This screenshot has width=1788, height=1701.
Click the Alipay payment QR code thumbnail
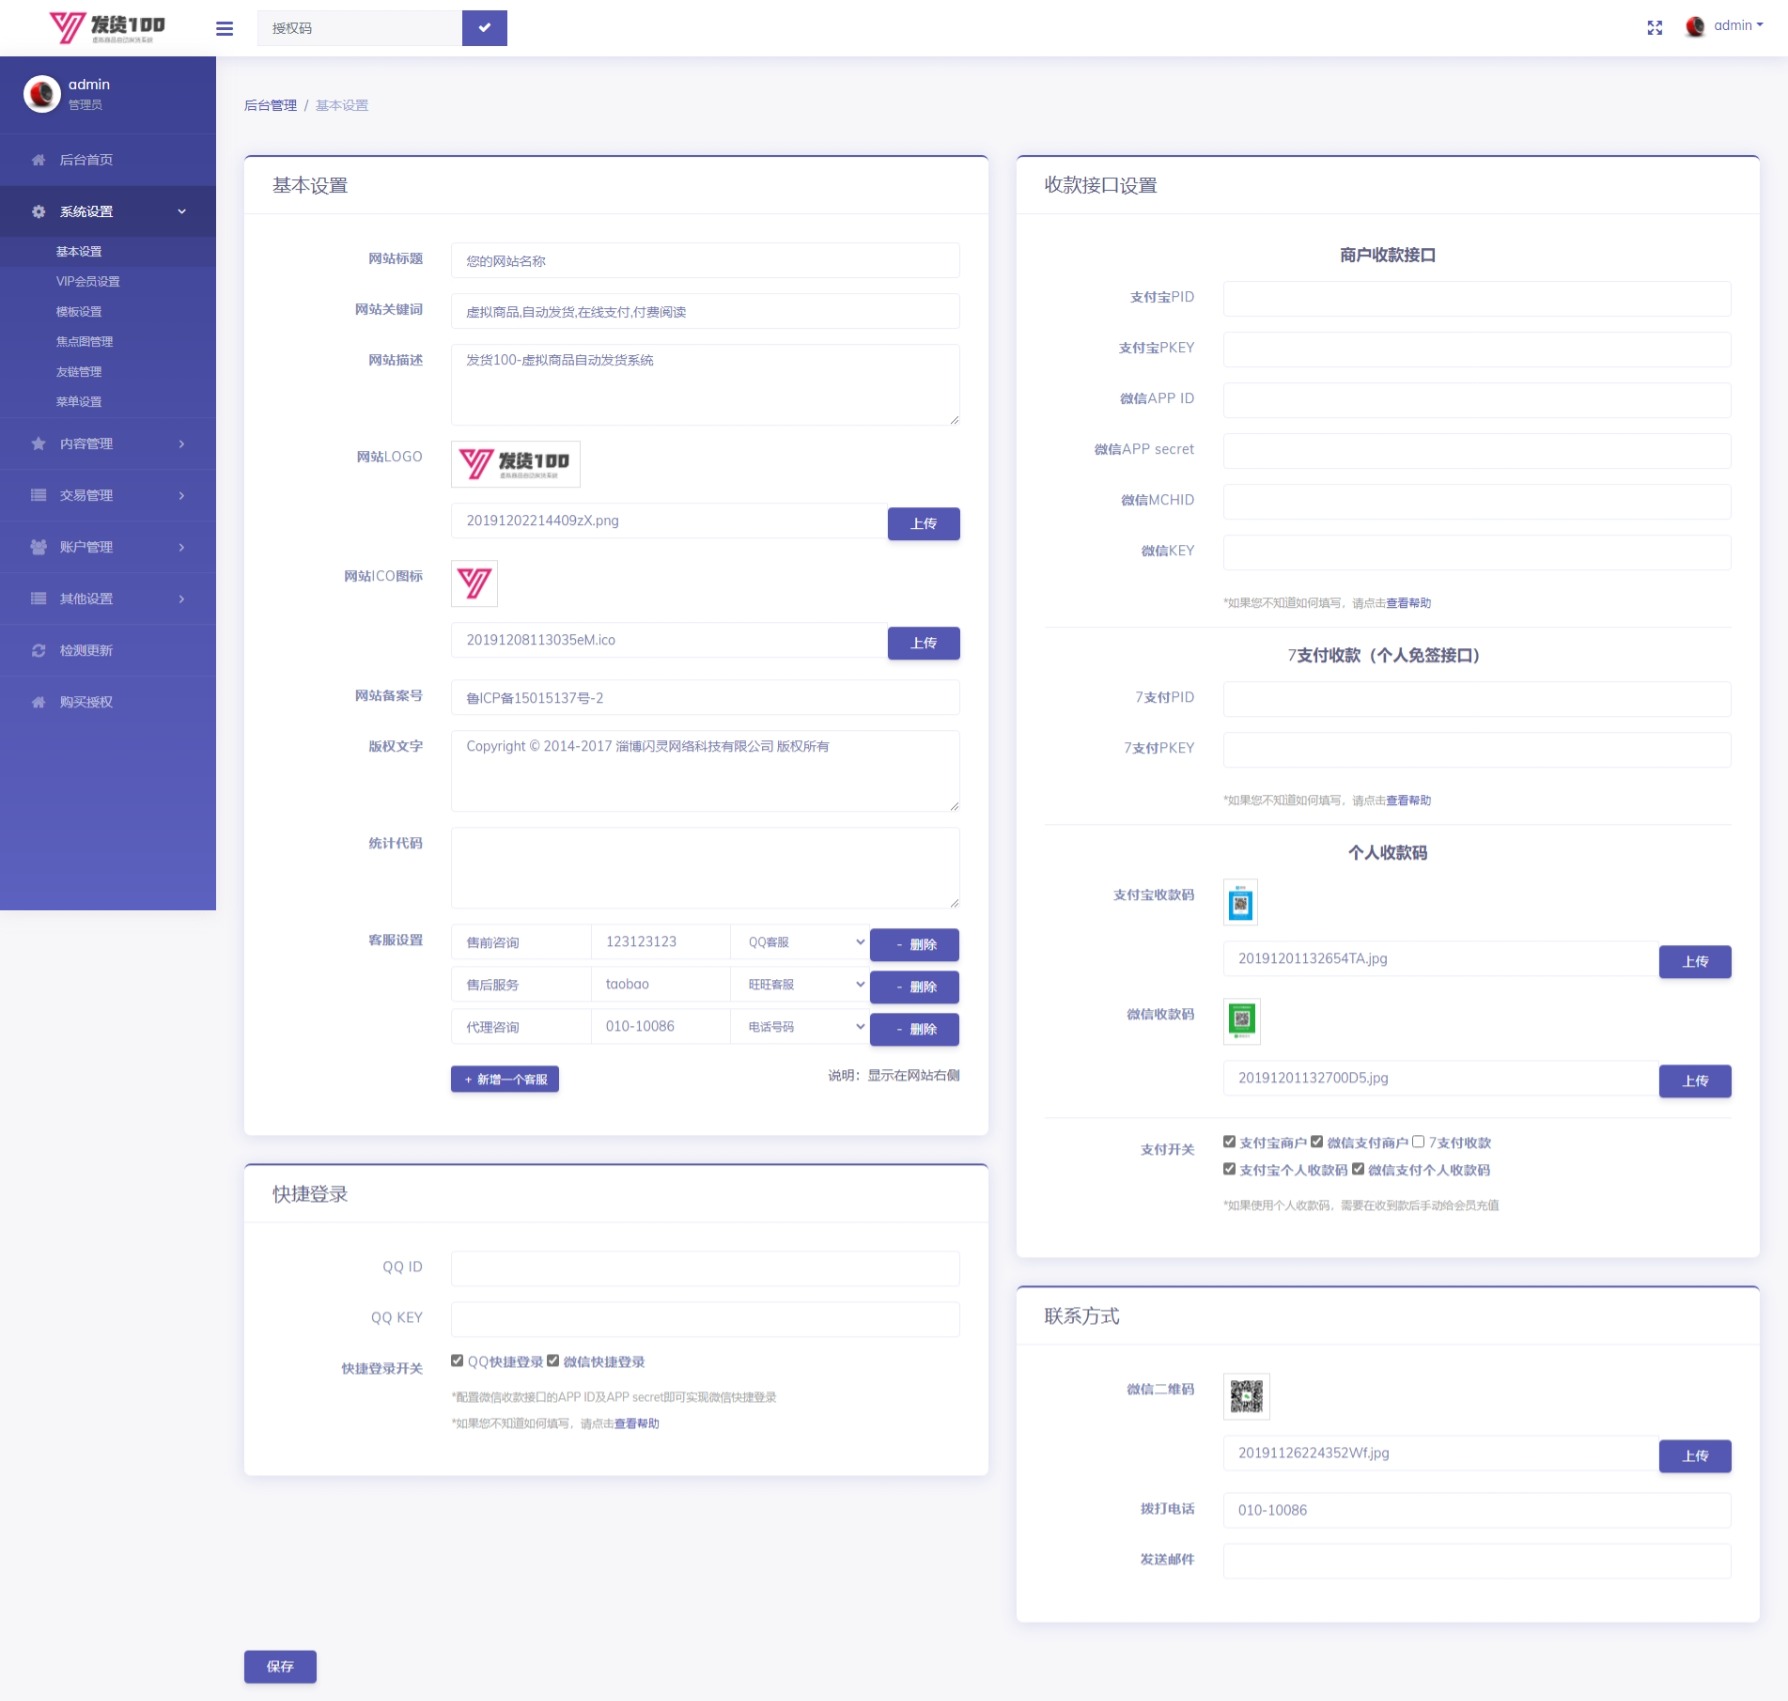pyautogui.click(x=1240, y=903)
